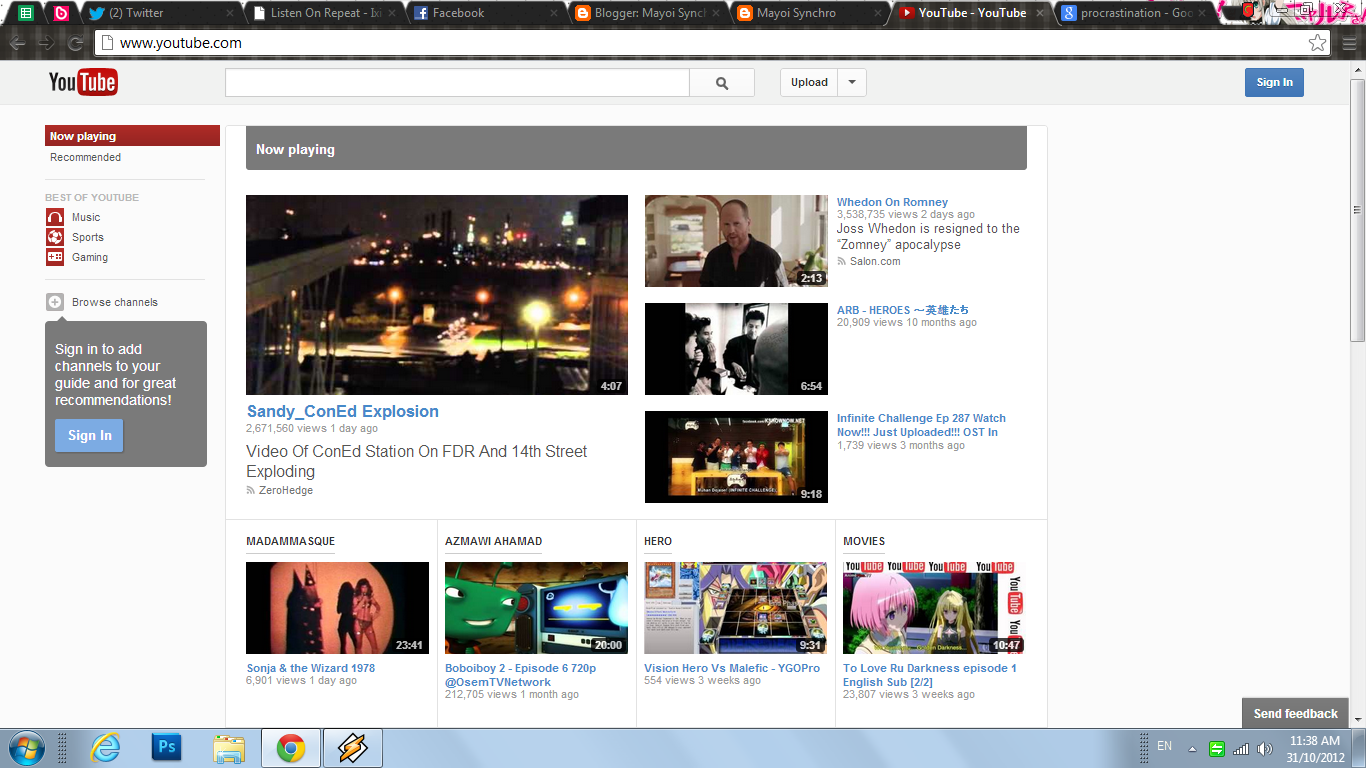Open the Winamp taskbar icon
The height and width of the screenshot is (768, 1366).
353,748
